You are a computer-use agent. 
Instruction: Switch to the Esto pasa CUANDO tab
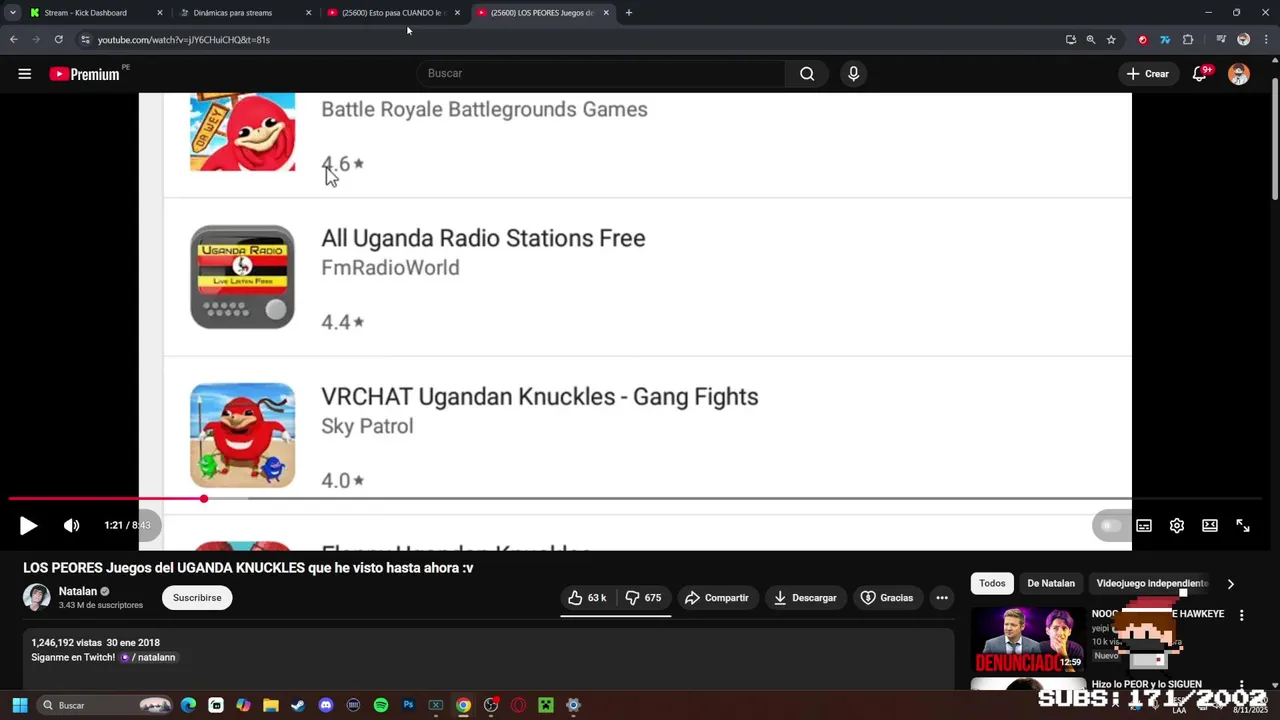[x=391, y=13]
